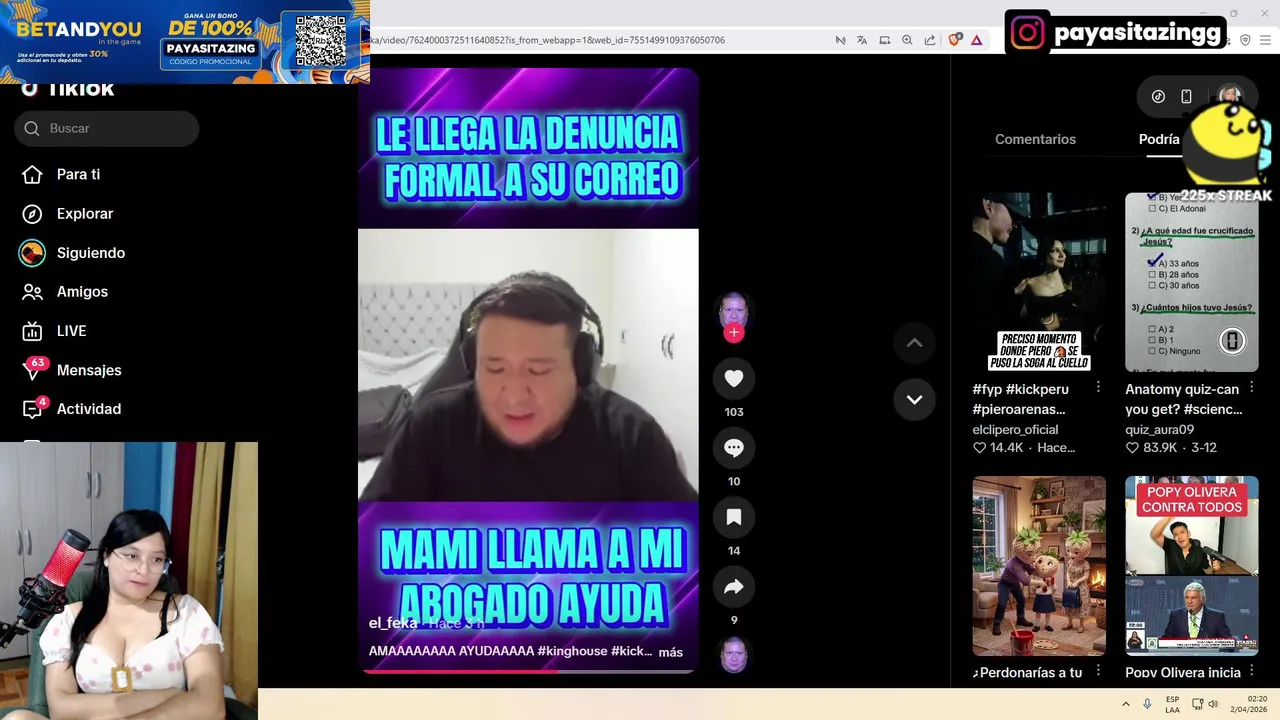Open the Piero soga al cuello video thumbnail
The image size is (1280, 720).
coord(1039,282)
